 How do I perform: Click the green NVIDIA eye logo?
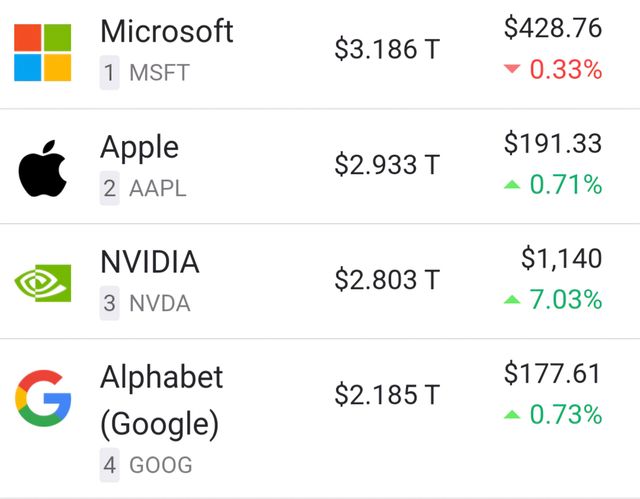(43, 283)
